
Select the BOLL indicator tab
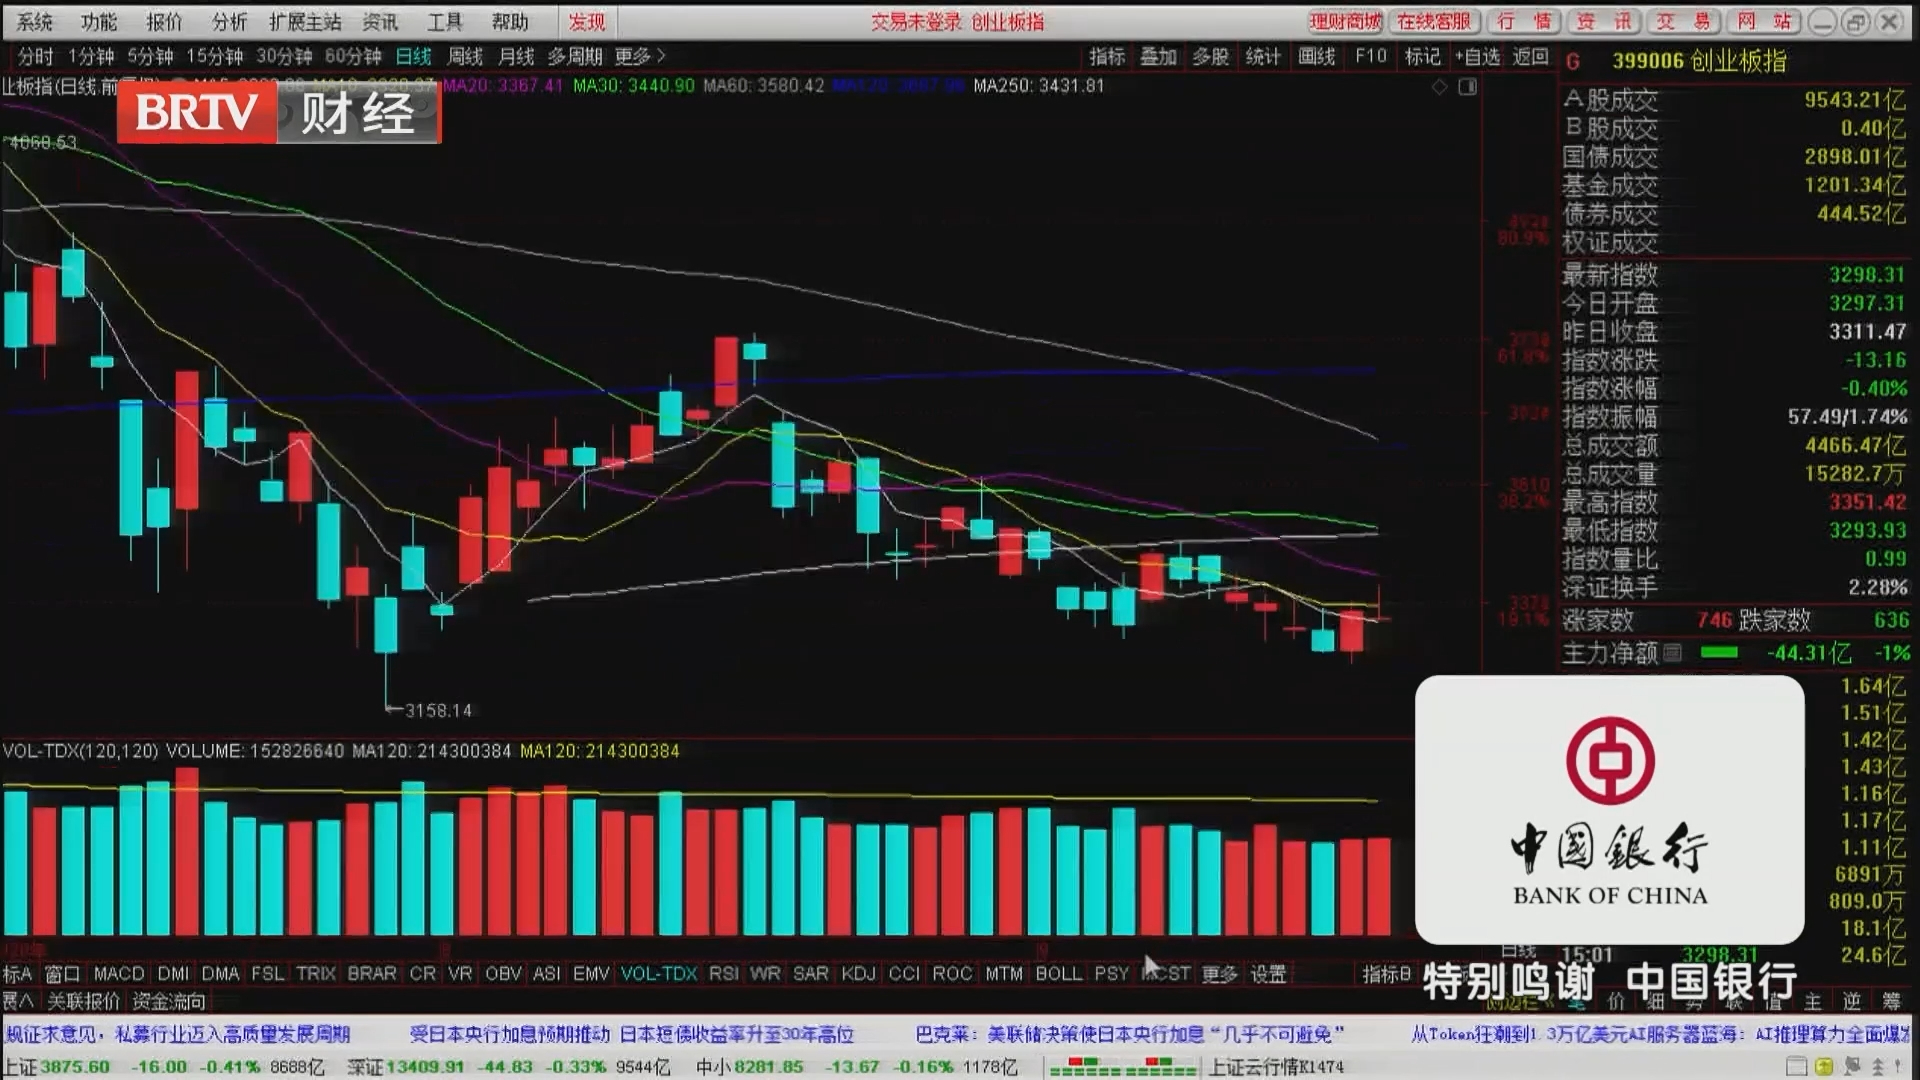(x=1059, y=973)
